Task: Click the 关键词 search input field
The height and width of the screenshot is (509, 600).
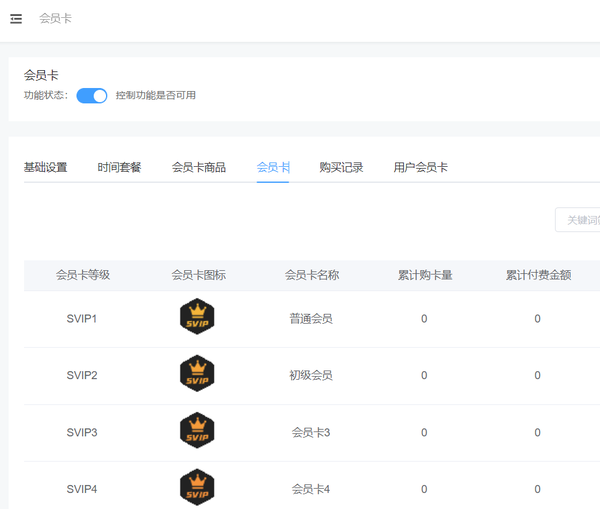Action: point(578,220)
